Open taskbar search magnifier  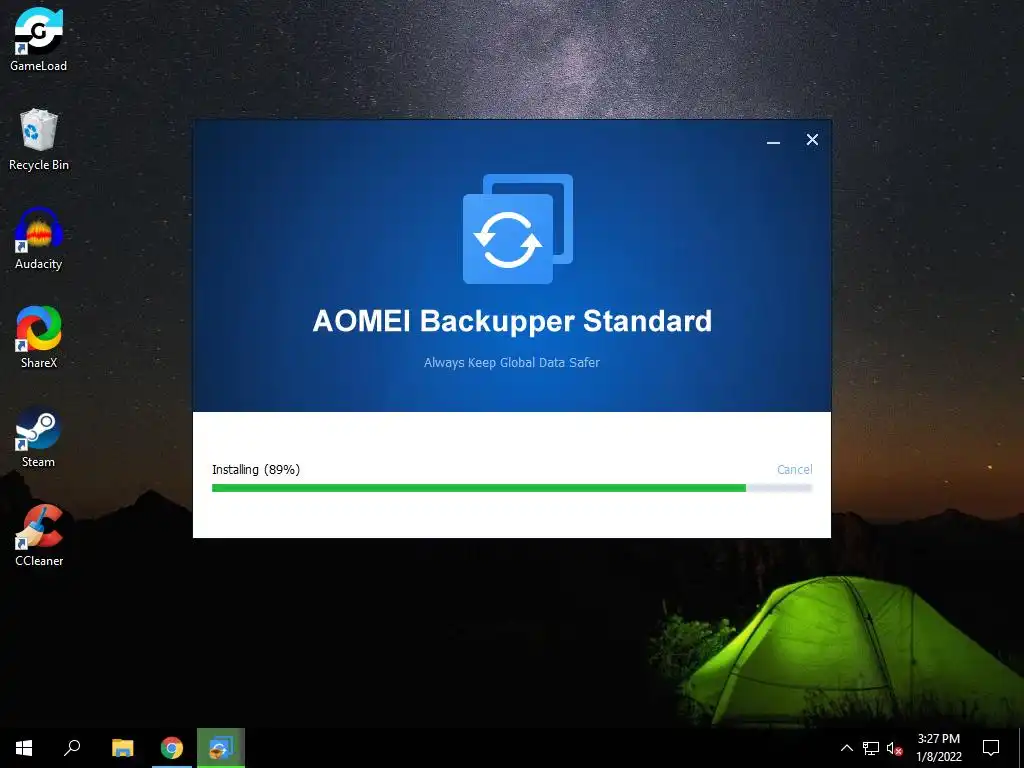(72, 748)
